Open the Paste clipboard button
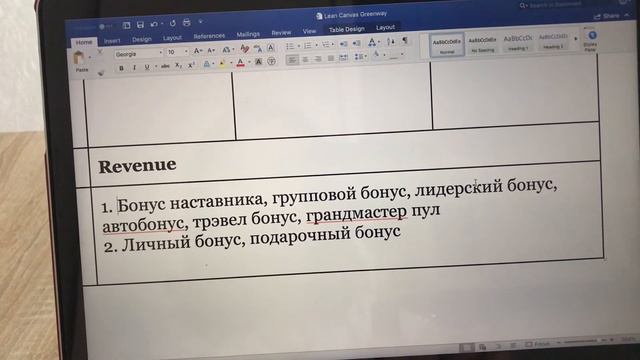This screenshot has width=640, height=360. click(79, 60)
